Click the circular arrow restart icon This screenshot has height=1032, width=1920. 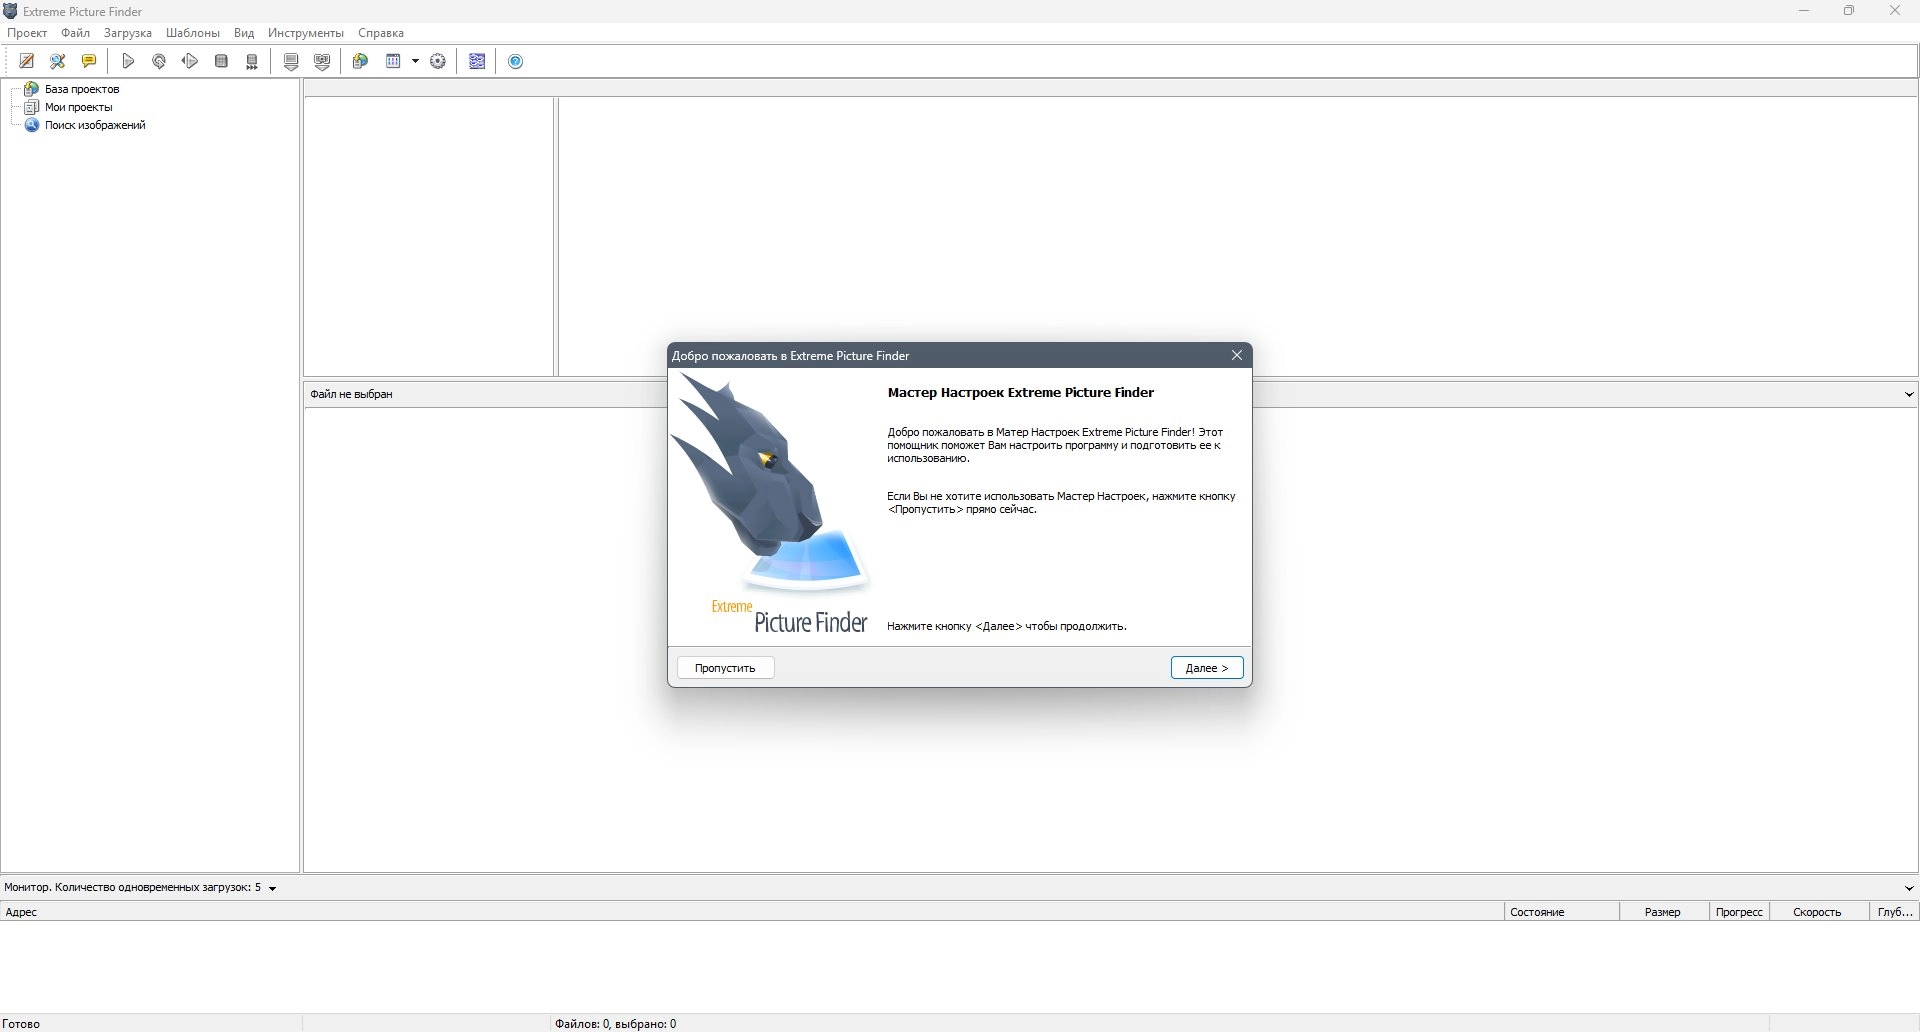pyautogui.click(x=159, y=61)
